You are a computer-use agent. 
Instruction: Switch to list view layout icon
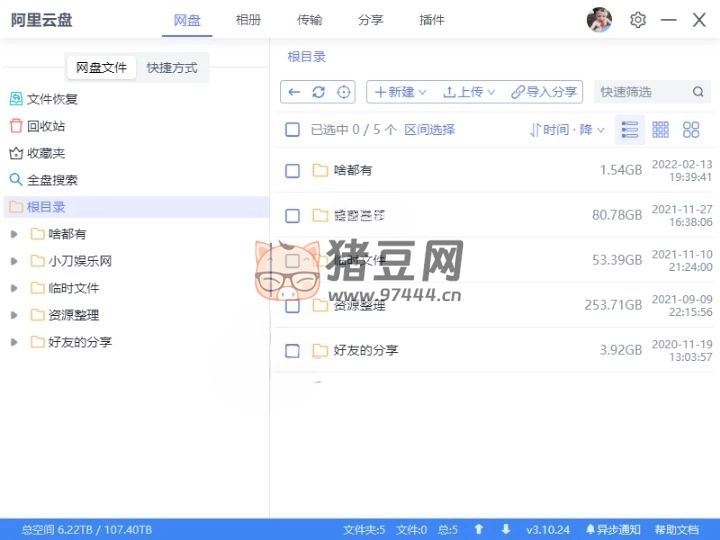pos(630,130)
